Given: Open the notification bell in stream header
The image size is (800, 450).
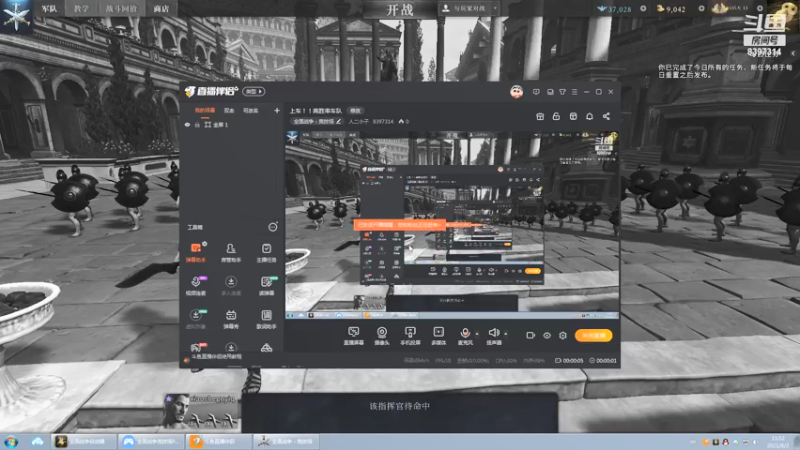Looking at the screenshot, I should 589,116.
